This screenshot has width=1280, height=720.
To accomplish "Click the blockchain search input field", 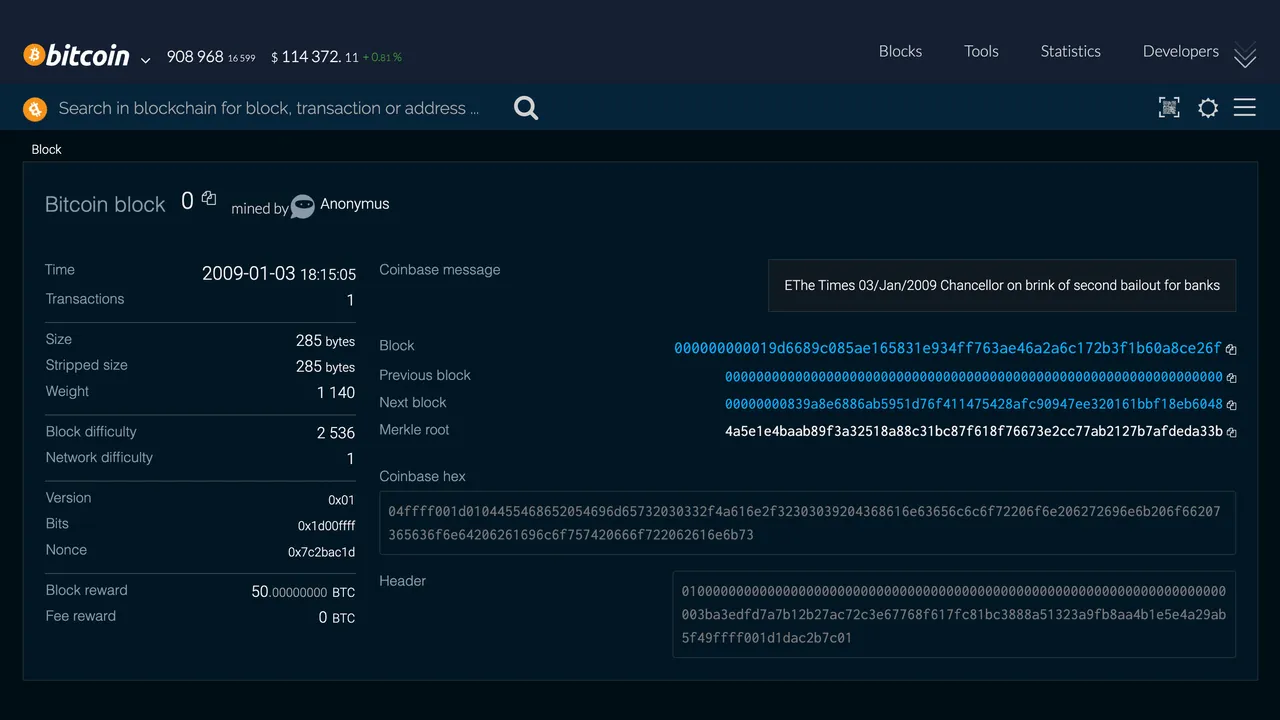I will (269, 108).
